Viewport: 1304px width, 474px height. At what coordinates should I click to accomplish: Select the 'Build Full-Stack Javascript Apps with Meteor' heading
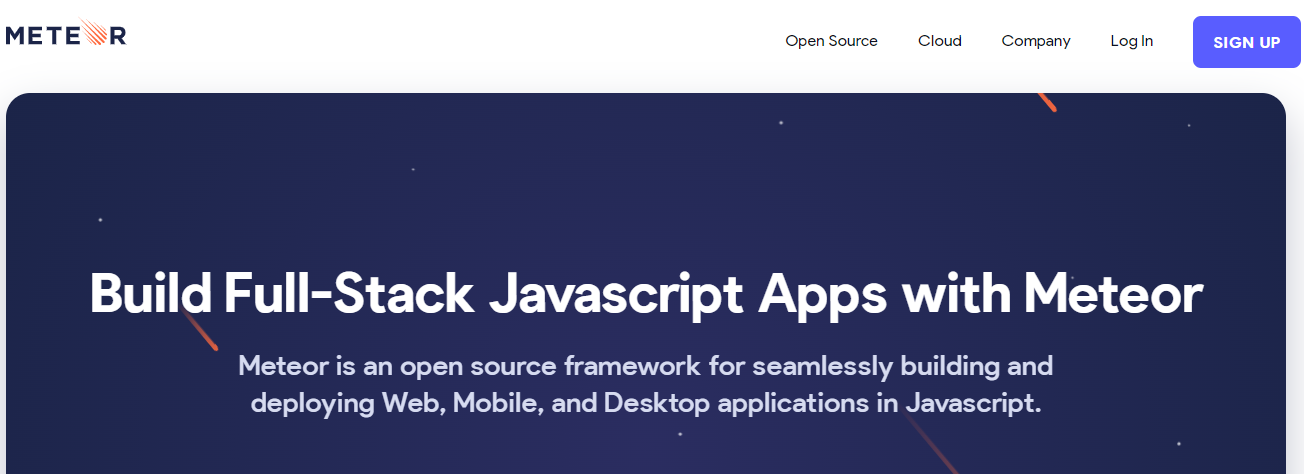[646, 295]
